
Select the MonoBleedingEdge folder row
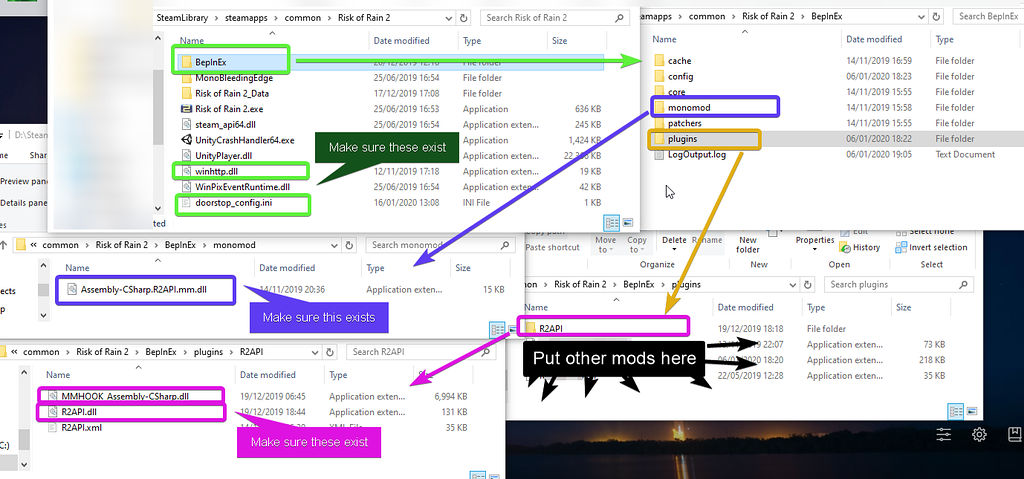tap(392, 78)
